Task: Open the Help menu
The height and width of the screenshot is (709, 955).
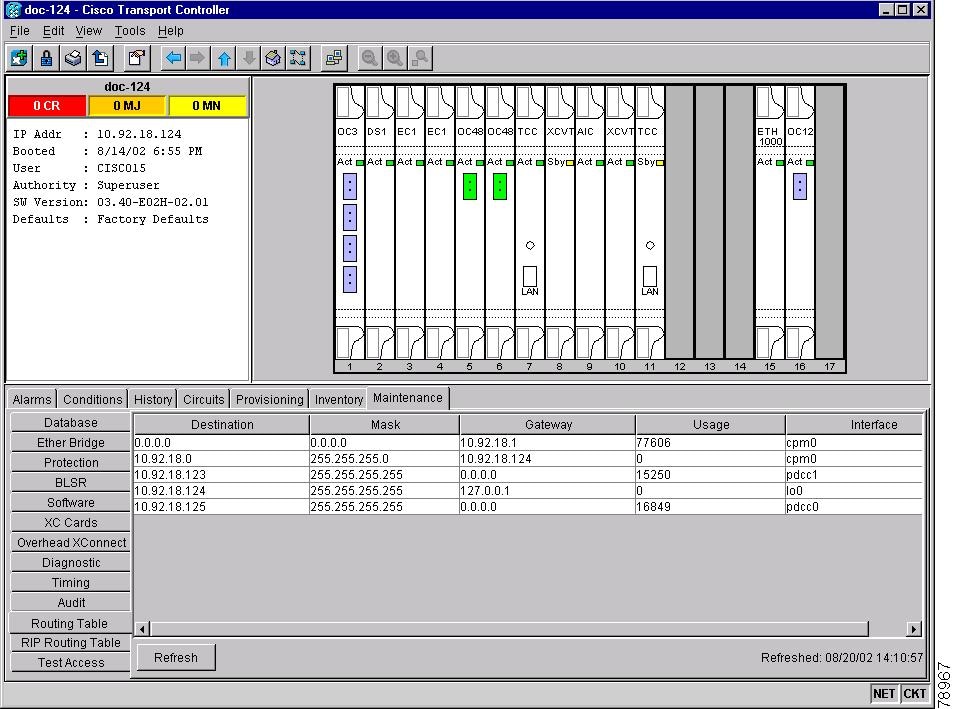Action: (171, 30)
